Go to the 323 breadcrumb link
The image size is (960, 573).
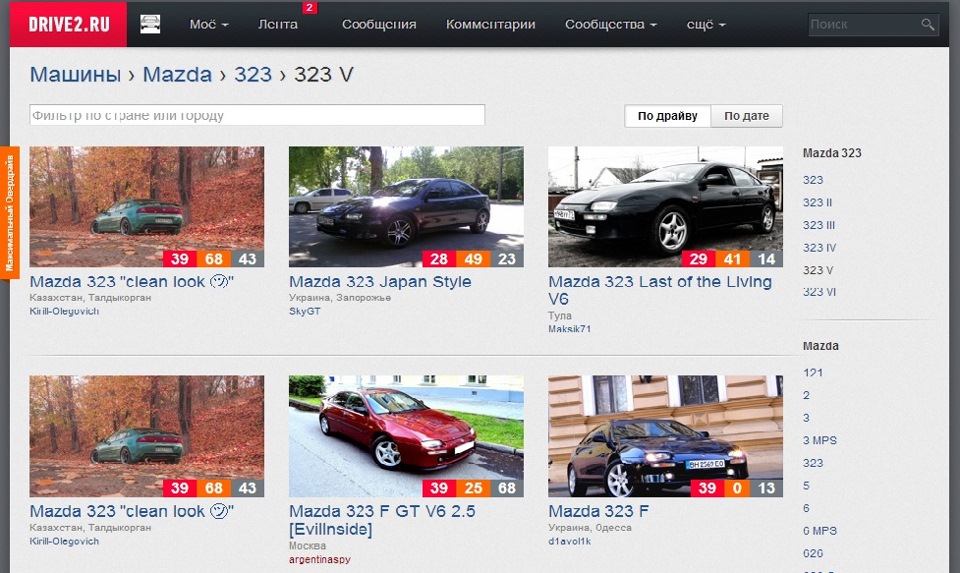point(253,75)
